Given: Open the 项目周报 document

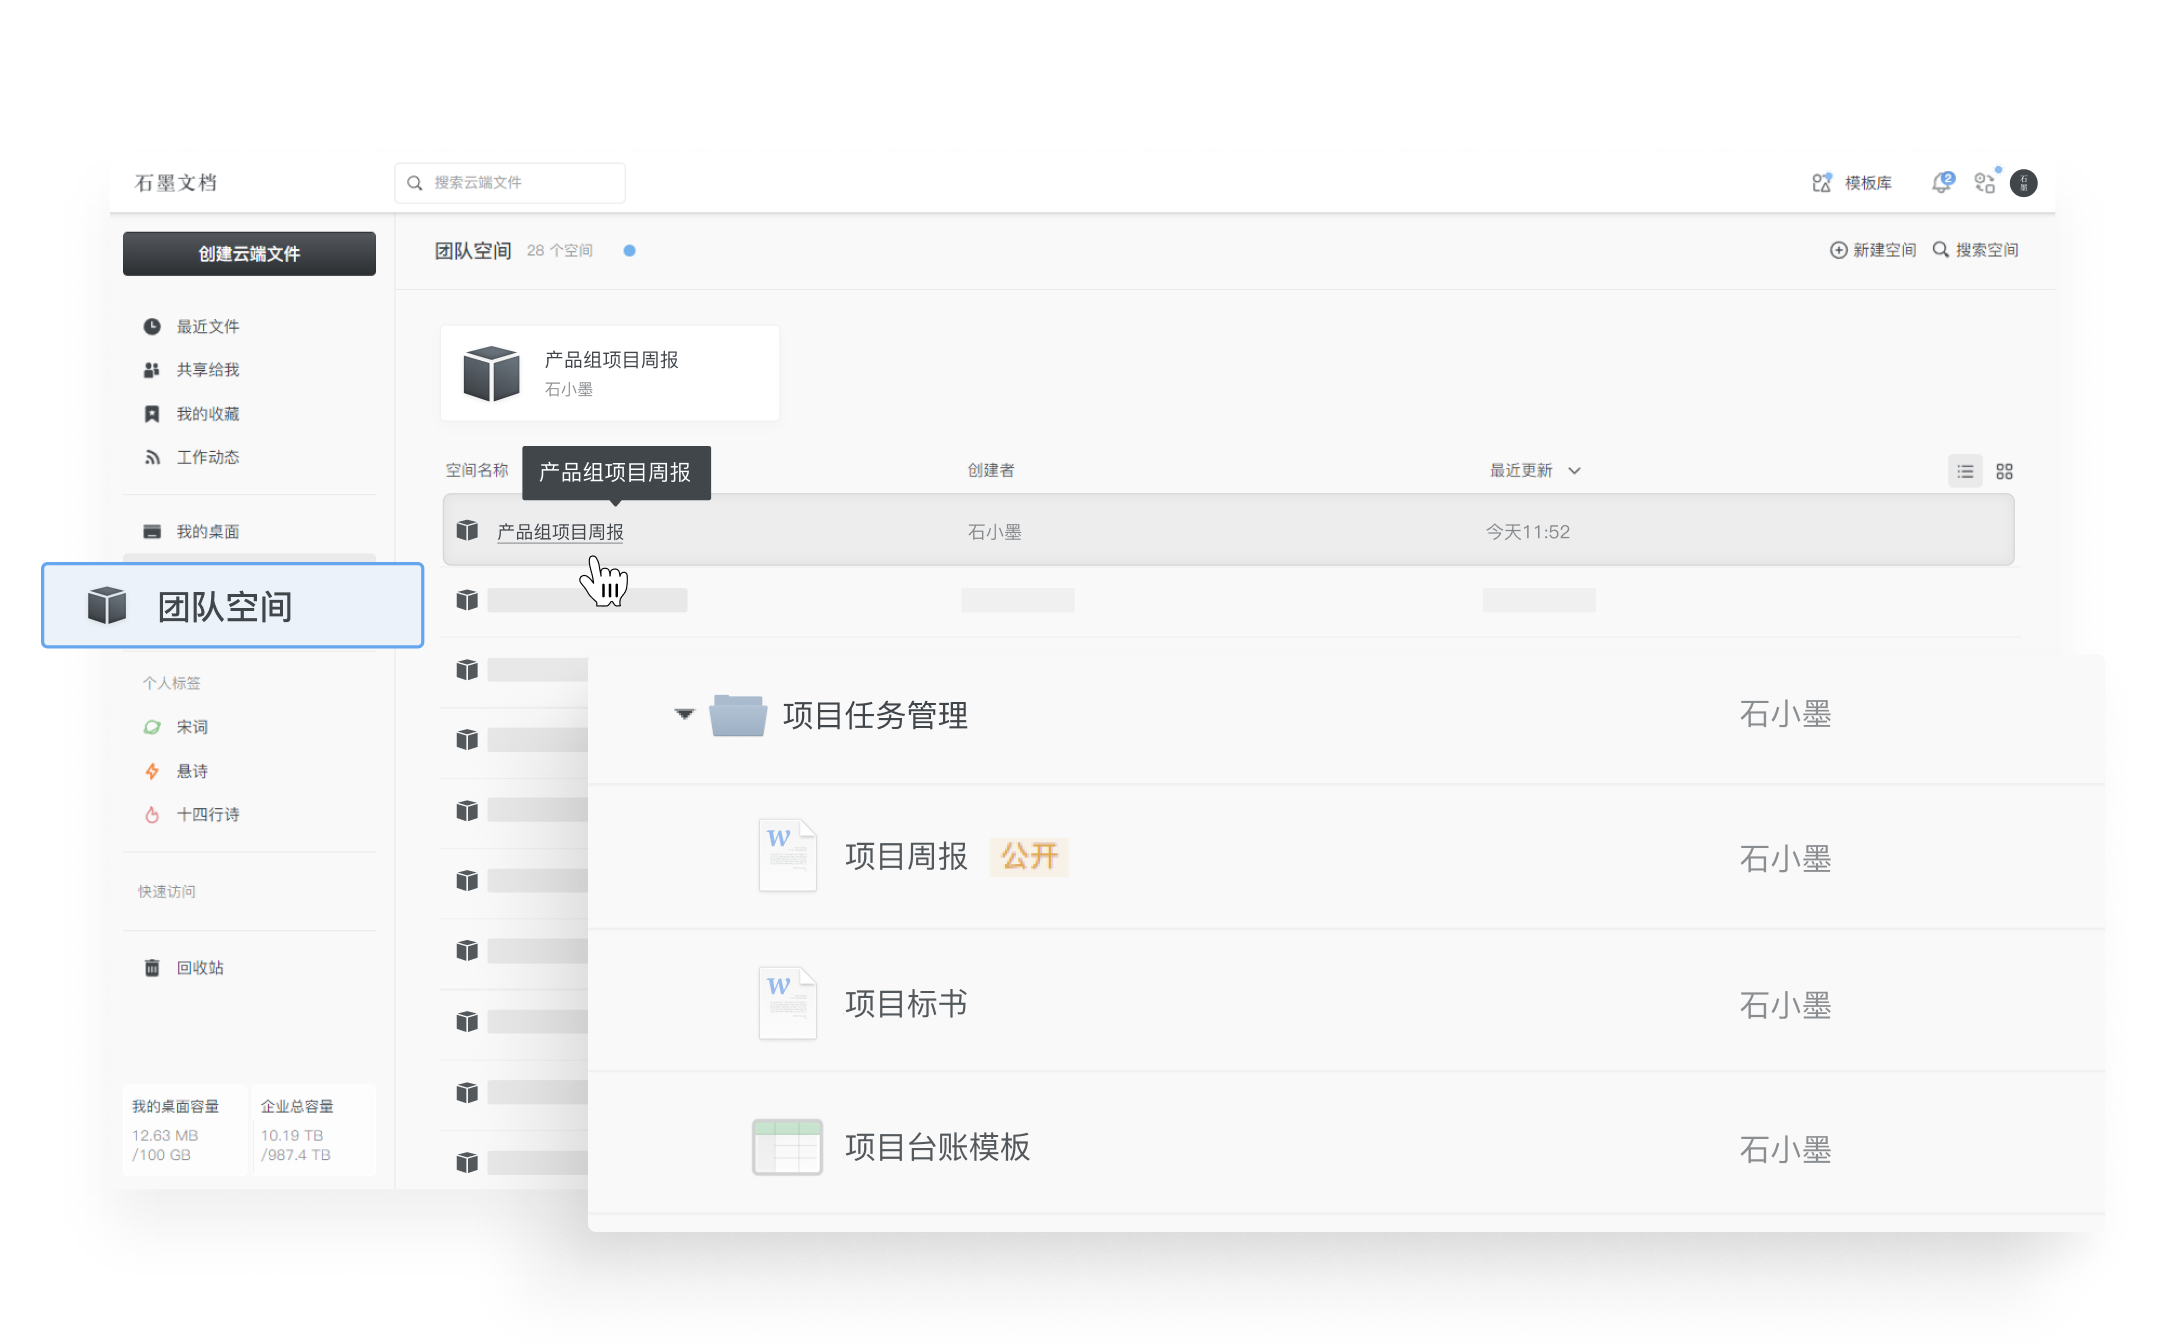Looking at the screenshot, I should (906, 856).
